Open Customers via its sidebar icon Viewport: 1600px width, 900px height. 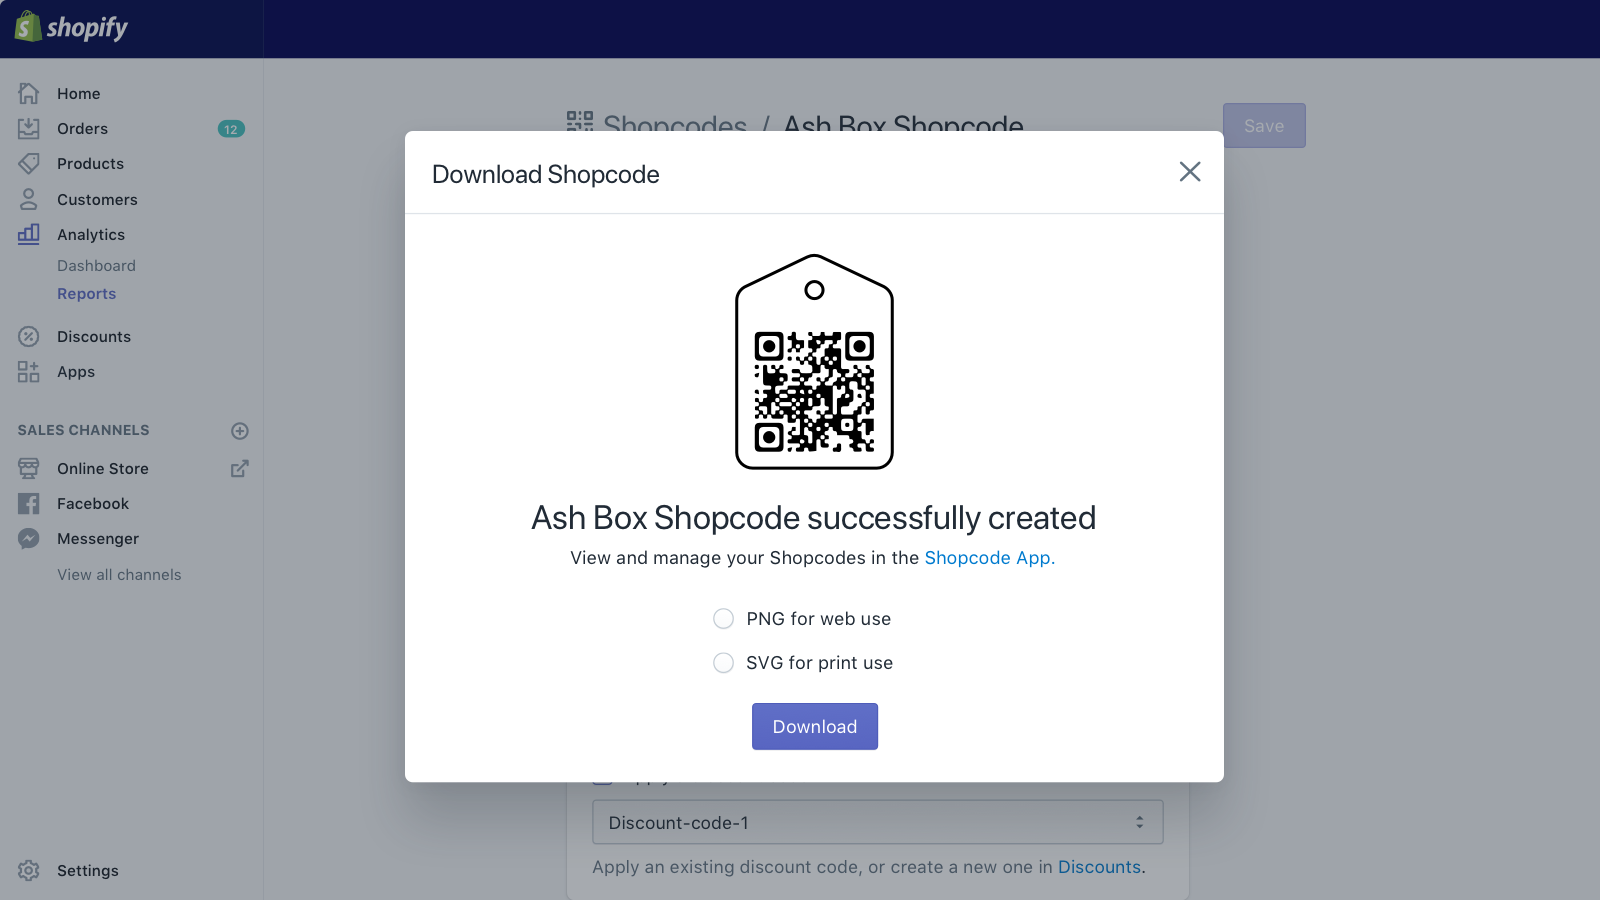pos(28,199)
